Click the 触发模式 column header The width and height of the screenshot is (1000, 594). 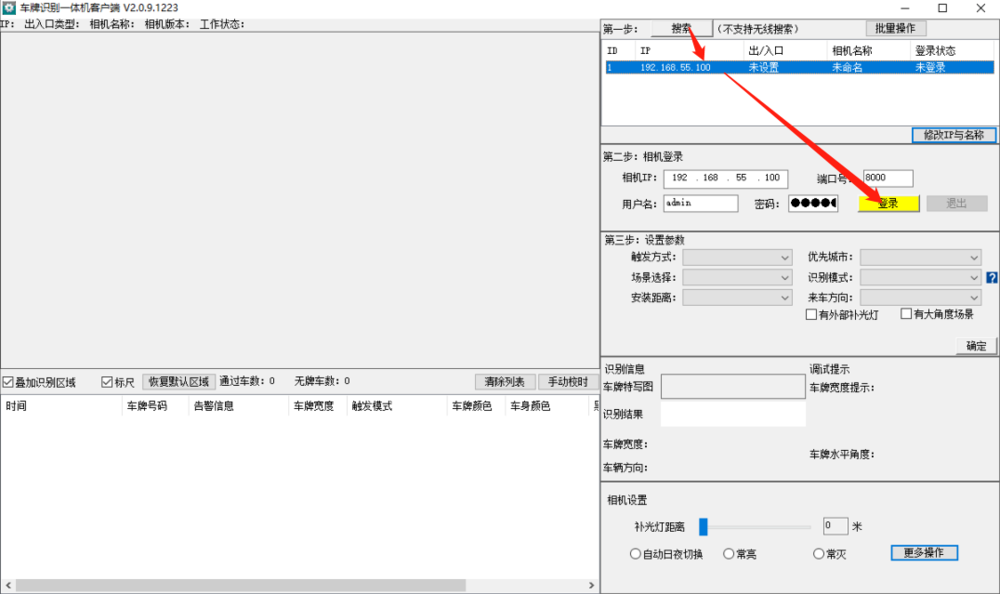coord(397,406)
